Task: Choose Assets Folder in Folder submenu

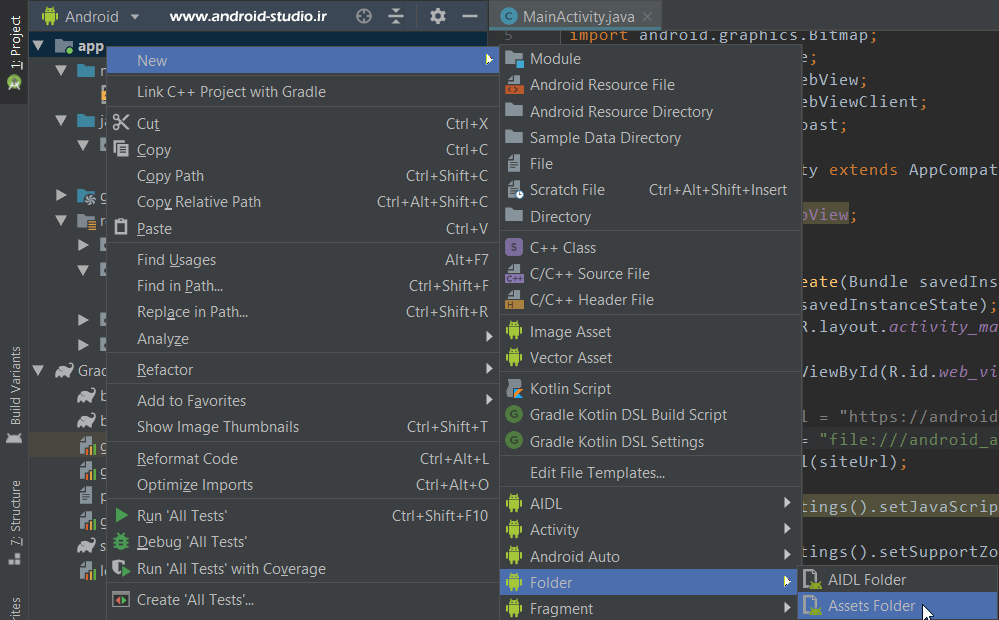Action: point(871,605)
